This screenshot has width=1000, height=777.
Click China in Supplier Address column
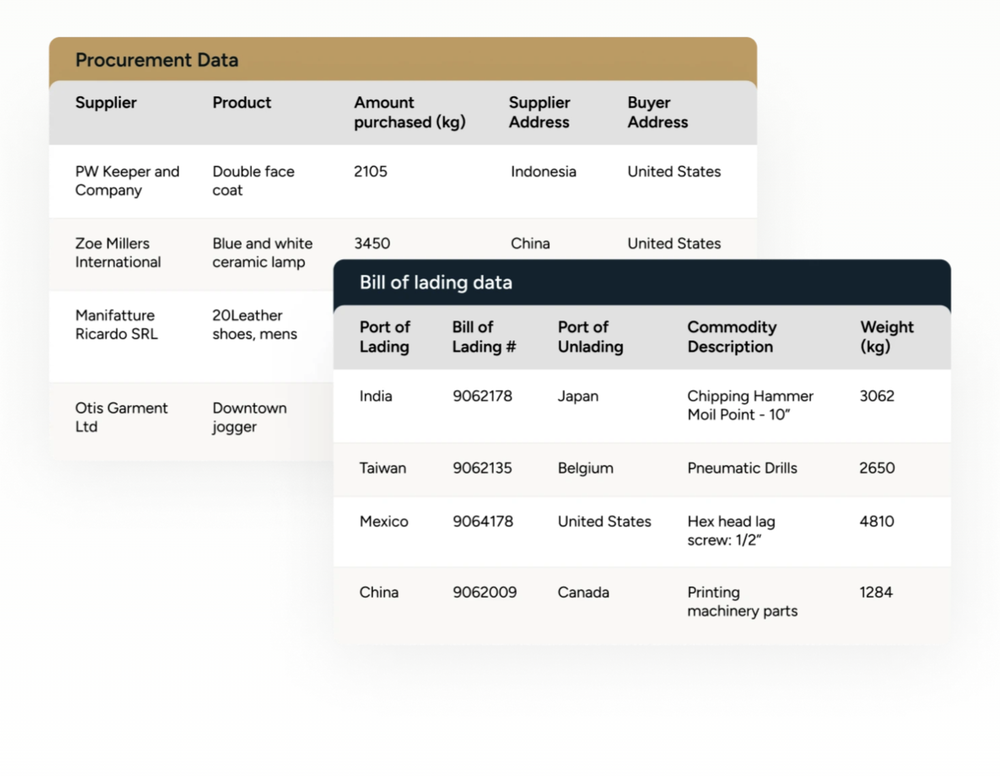(530, 244)
